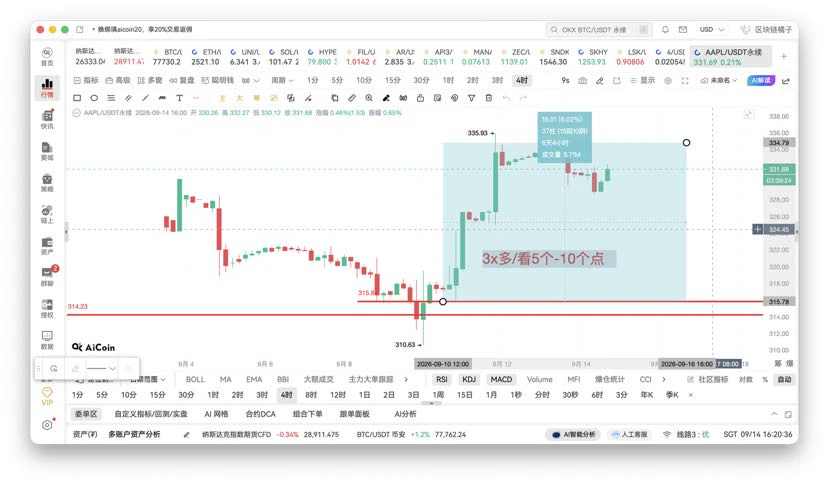Toggle the MACD indicator
829x484 pixels.
click(x=501, y=379)
